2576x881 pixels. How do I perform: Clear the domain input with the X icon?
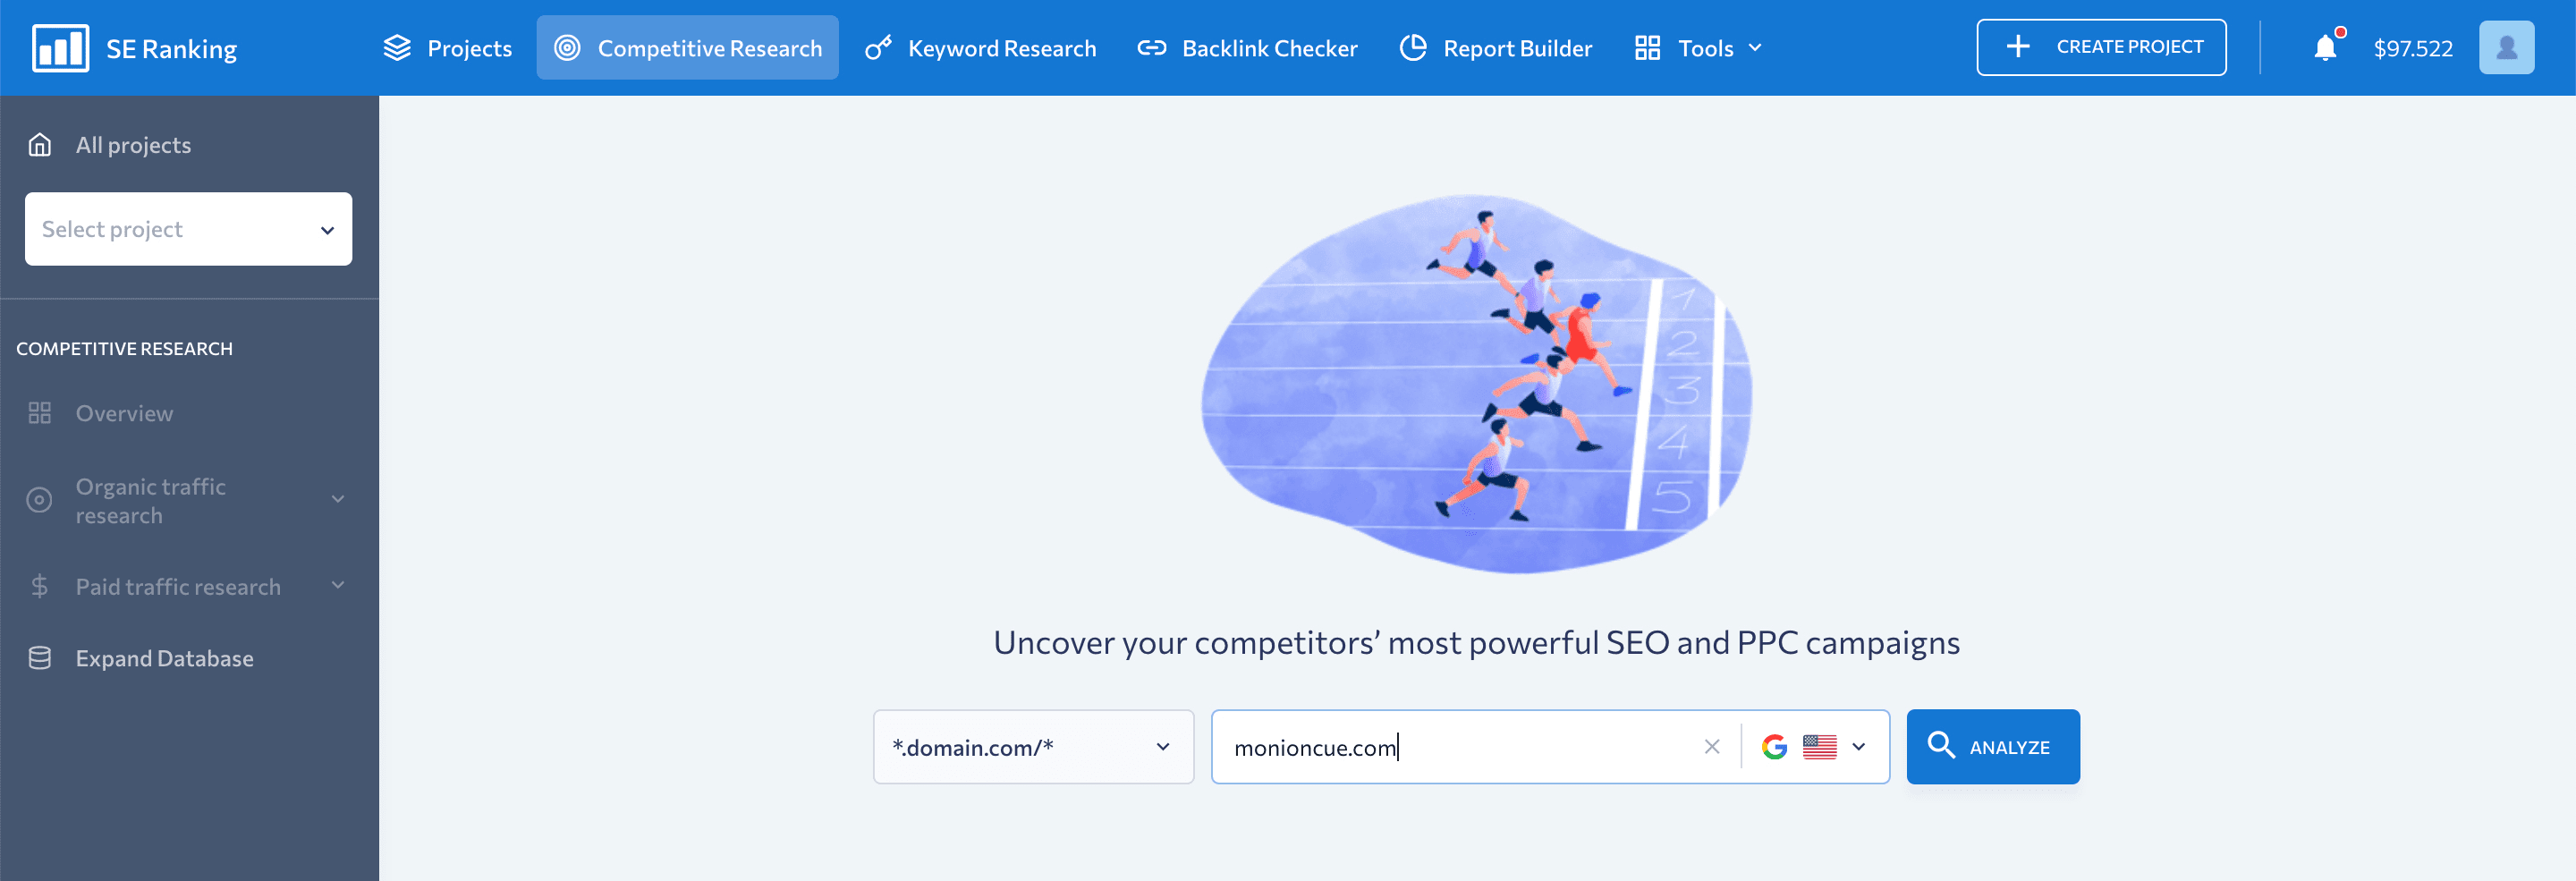[1711, 747]
